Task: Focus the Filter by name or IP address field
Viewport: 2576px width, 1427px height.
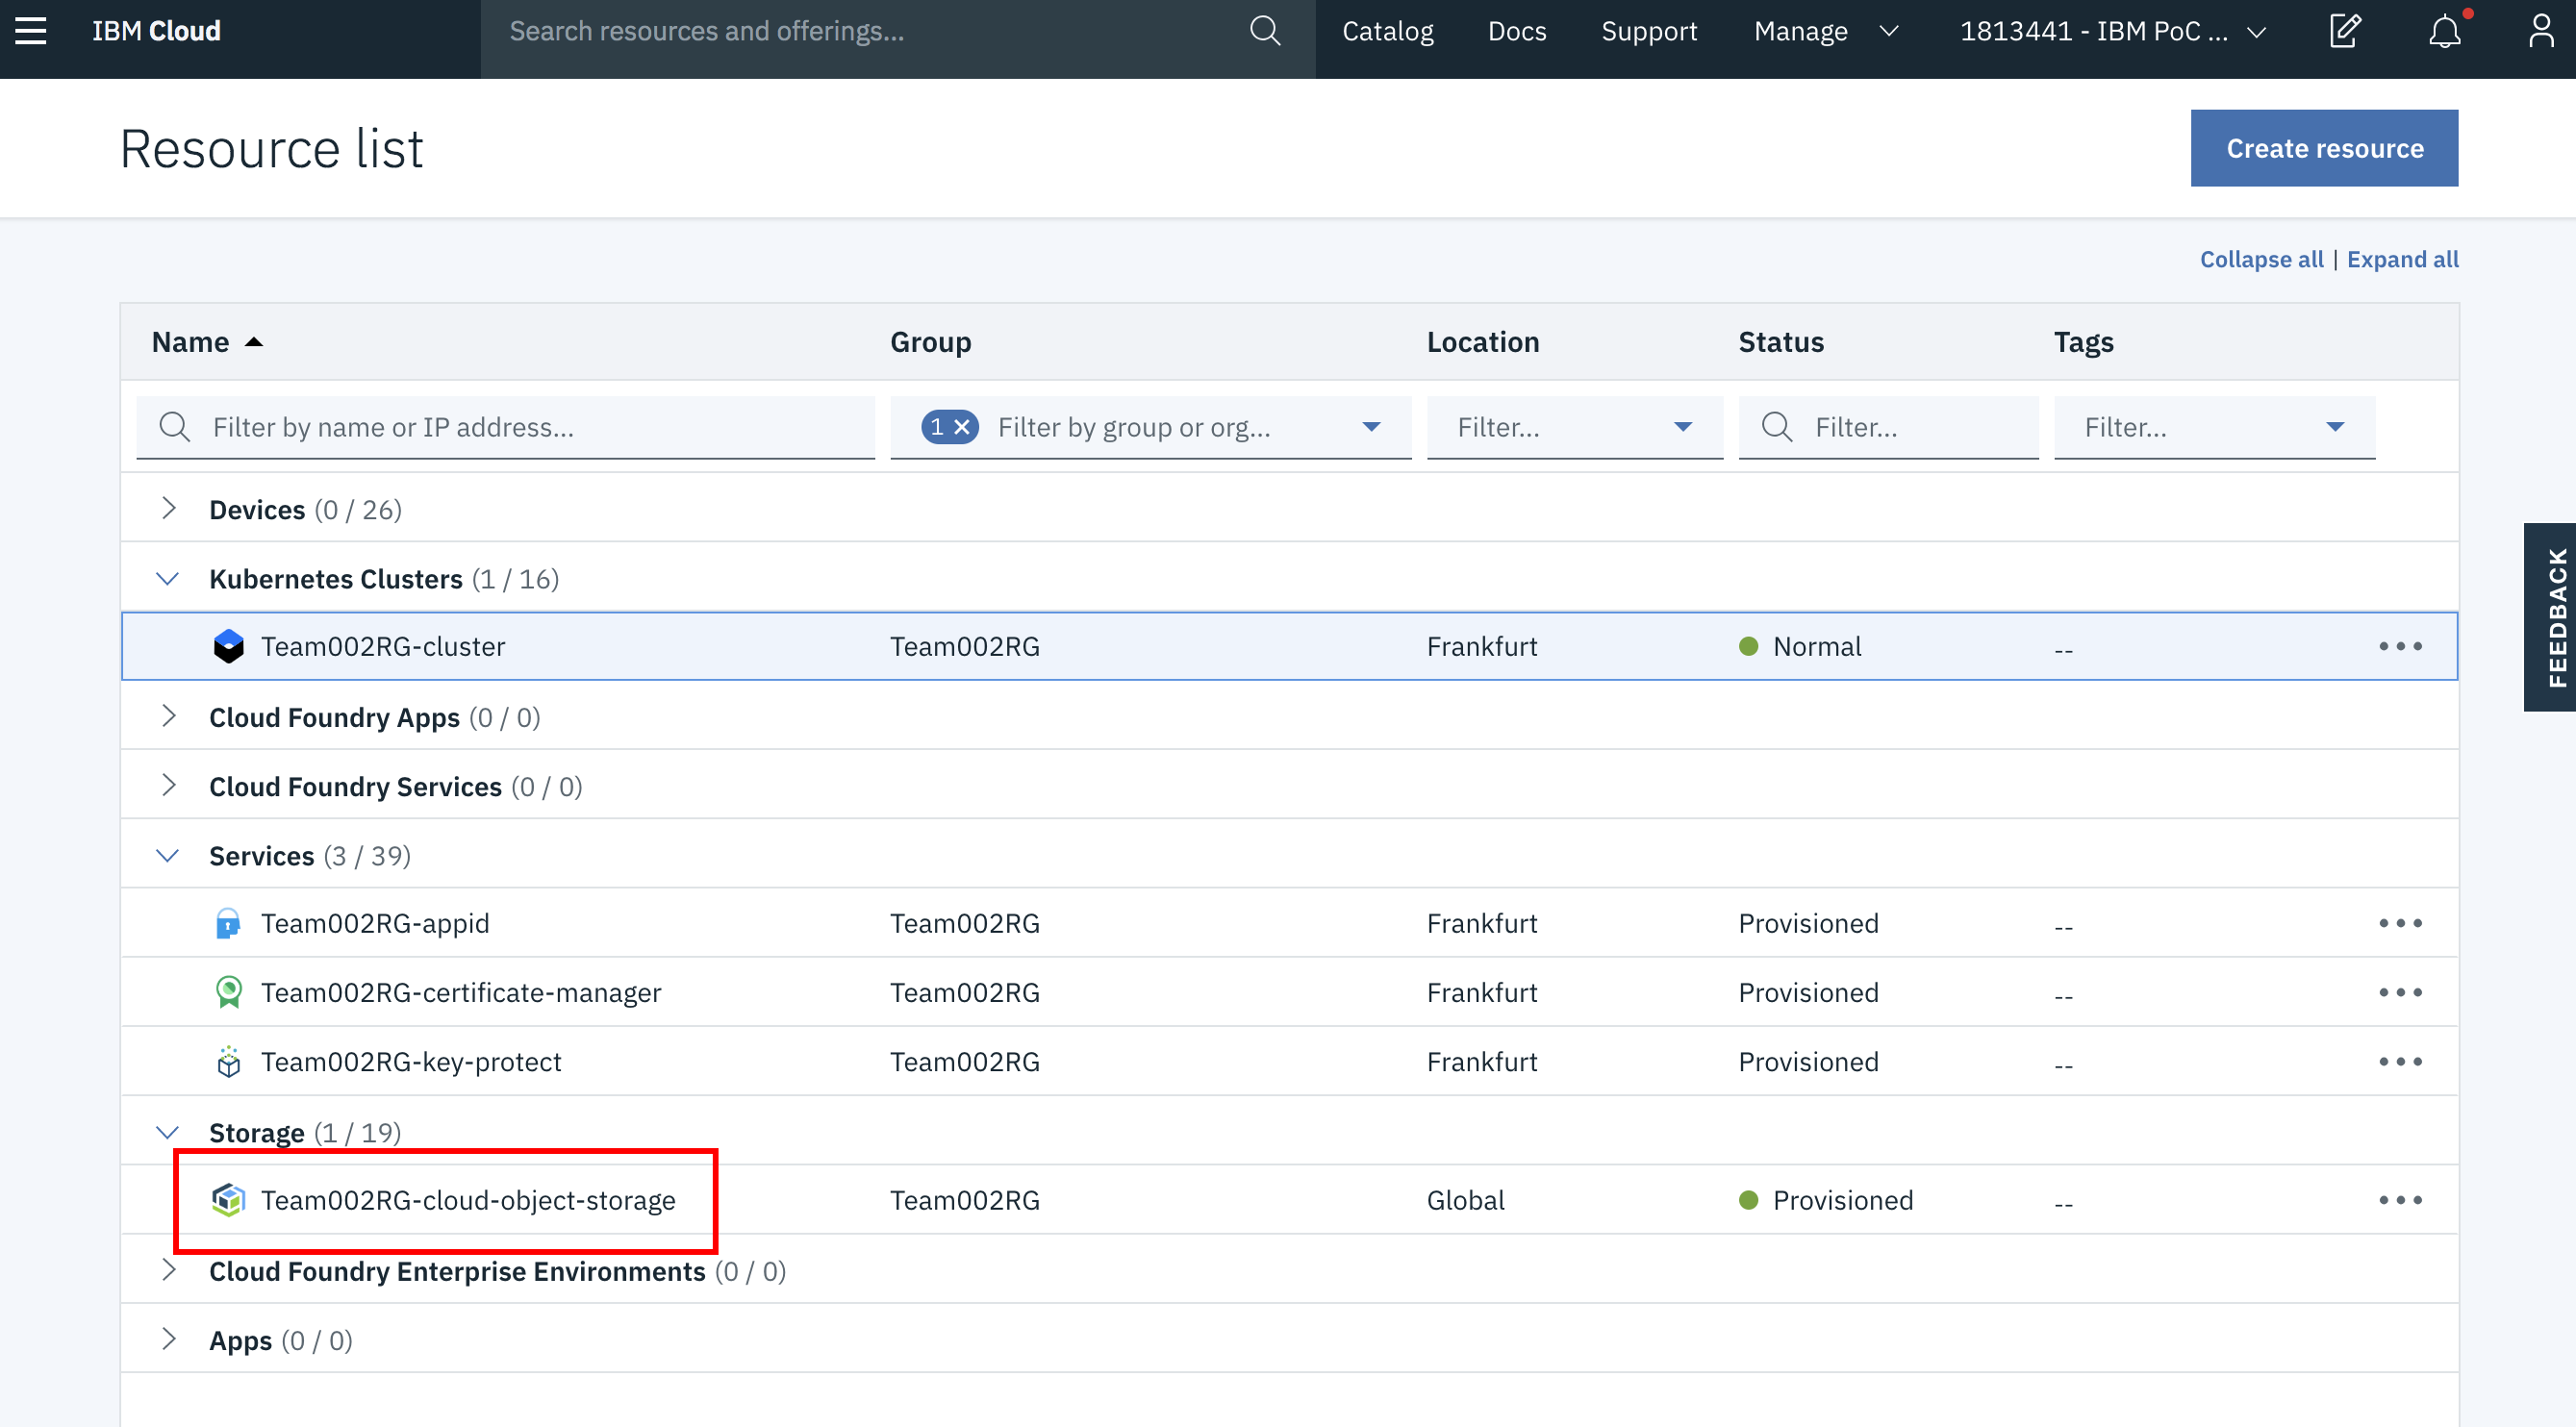Action: (x=505, y=427)
